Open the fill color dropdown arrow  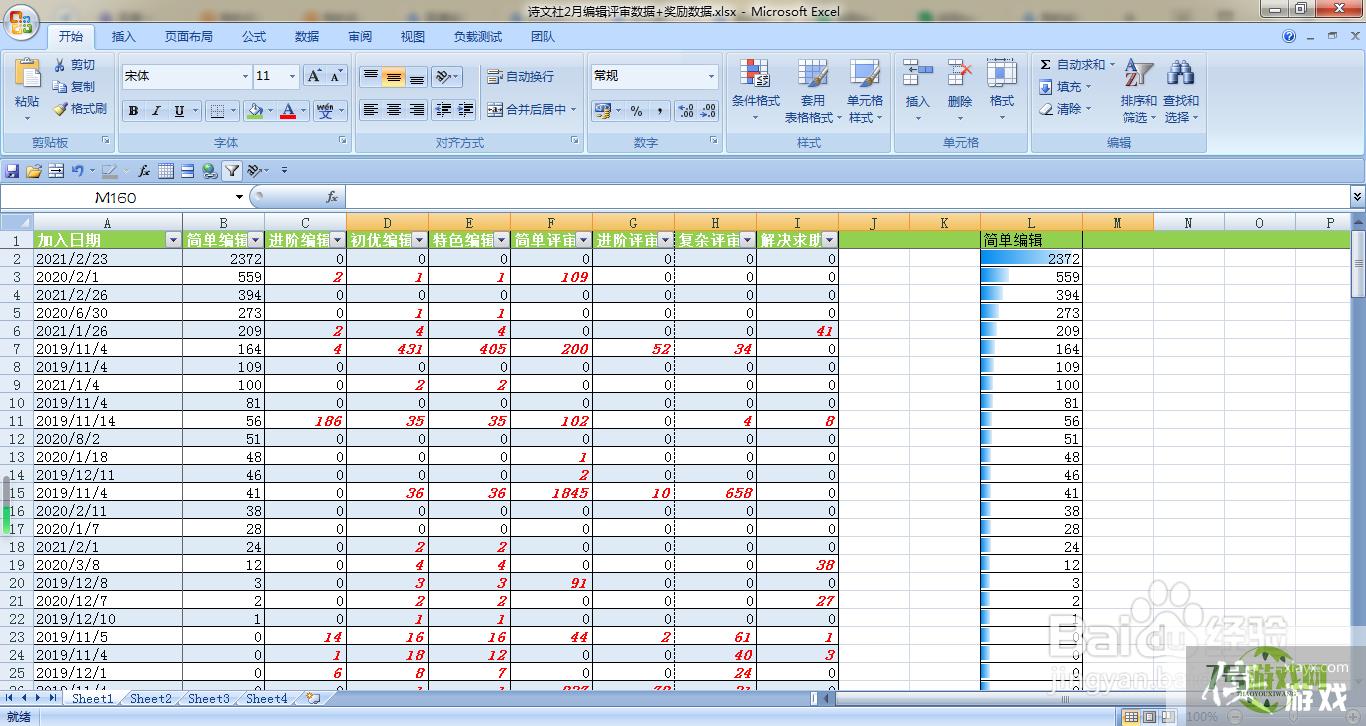271,111
